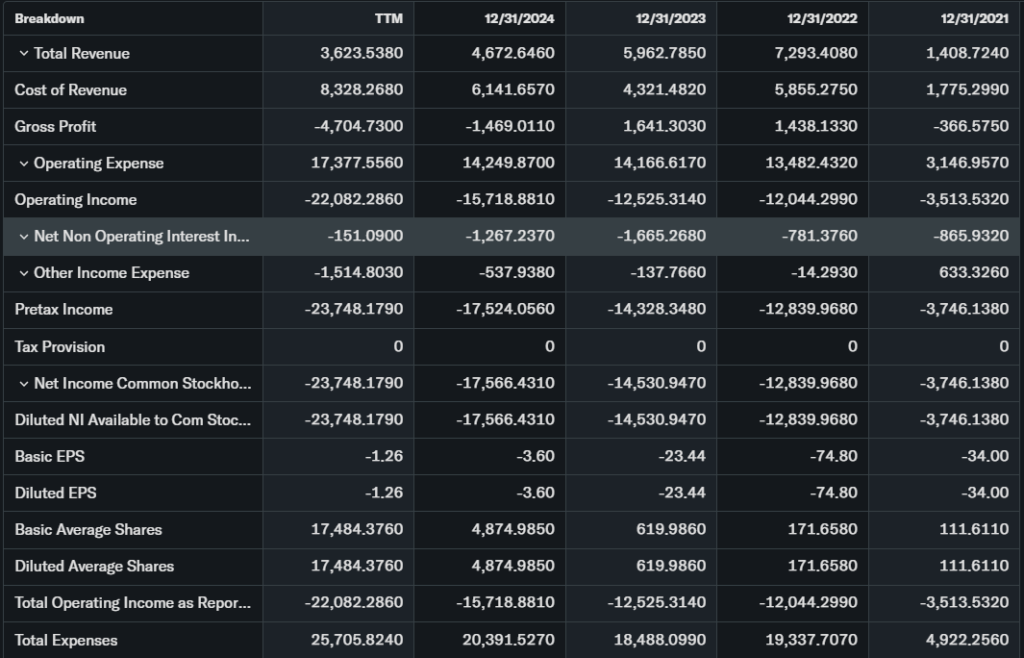Select the Cost of Revenue row label

[70, 90]
